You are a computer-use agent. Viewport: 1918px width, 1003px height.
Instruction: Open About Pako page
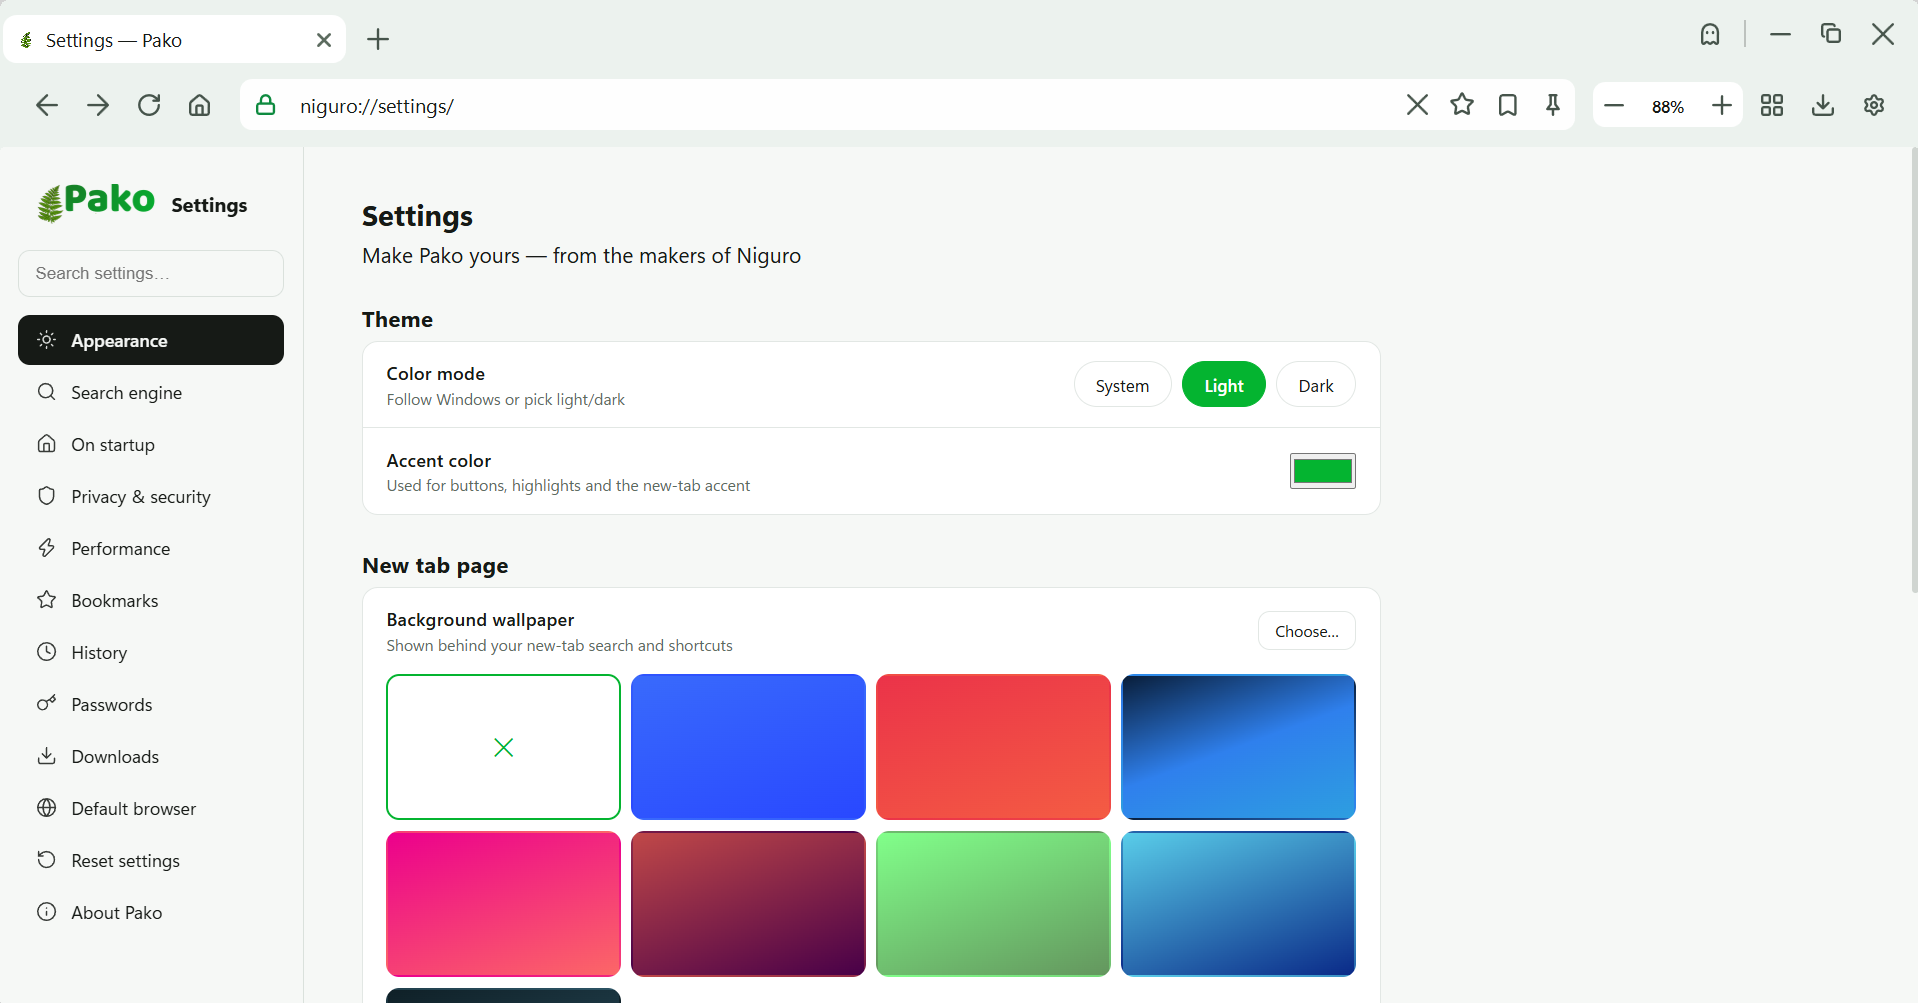point(151,912)
